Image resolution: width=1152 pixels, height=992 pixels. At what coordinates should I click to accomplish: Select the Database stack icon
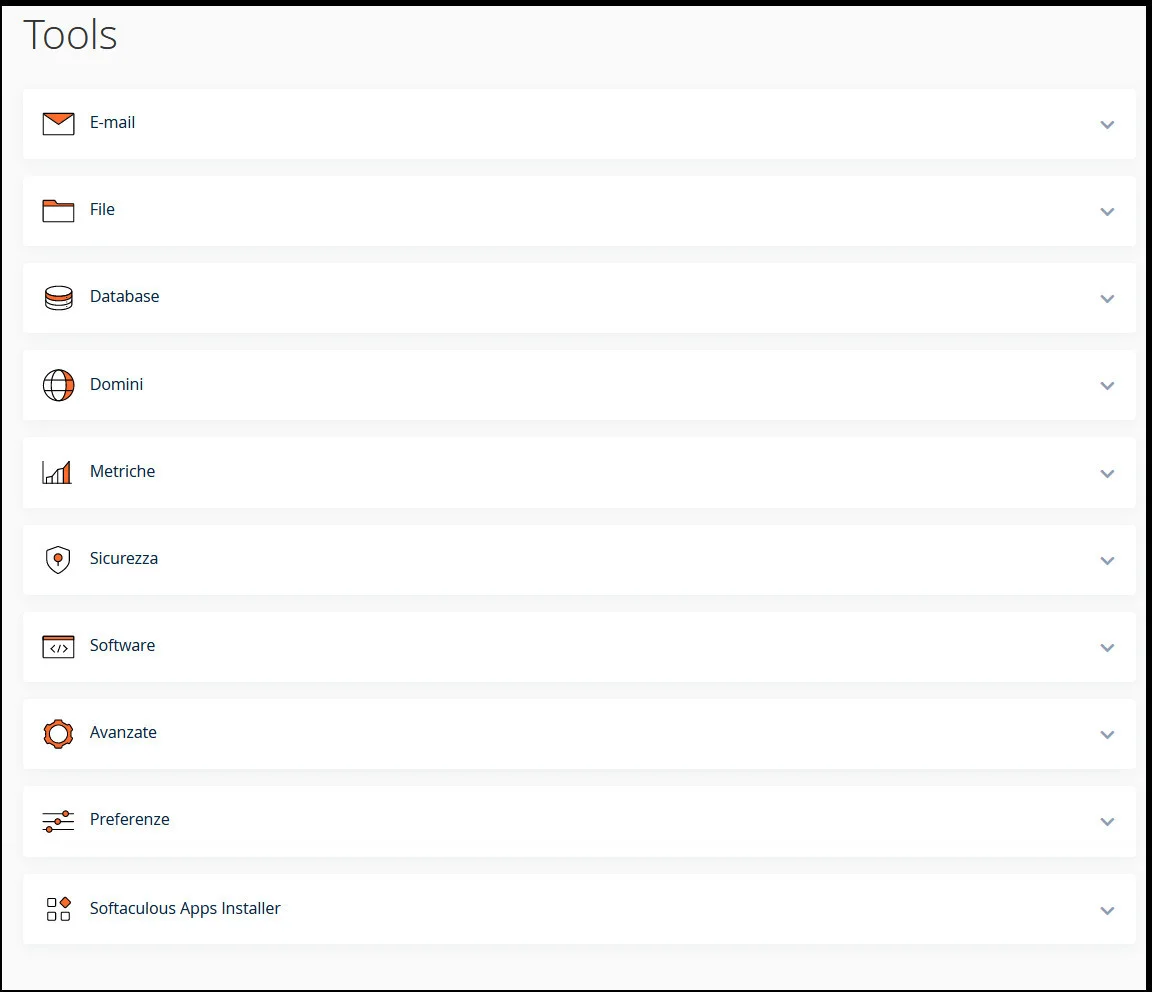58,297
